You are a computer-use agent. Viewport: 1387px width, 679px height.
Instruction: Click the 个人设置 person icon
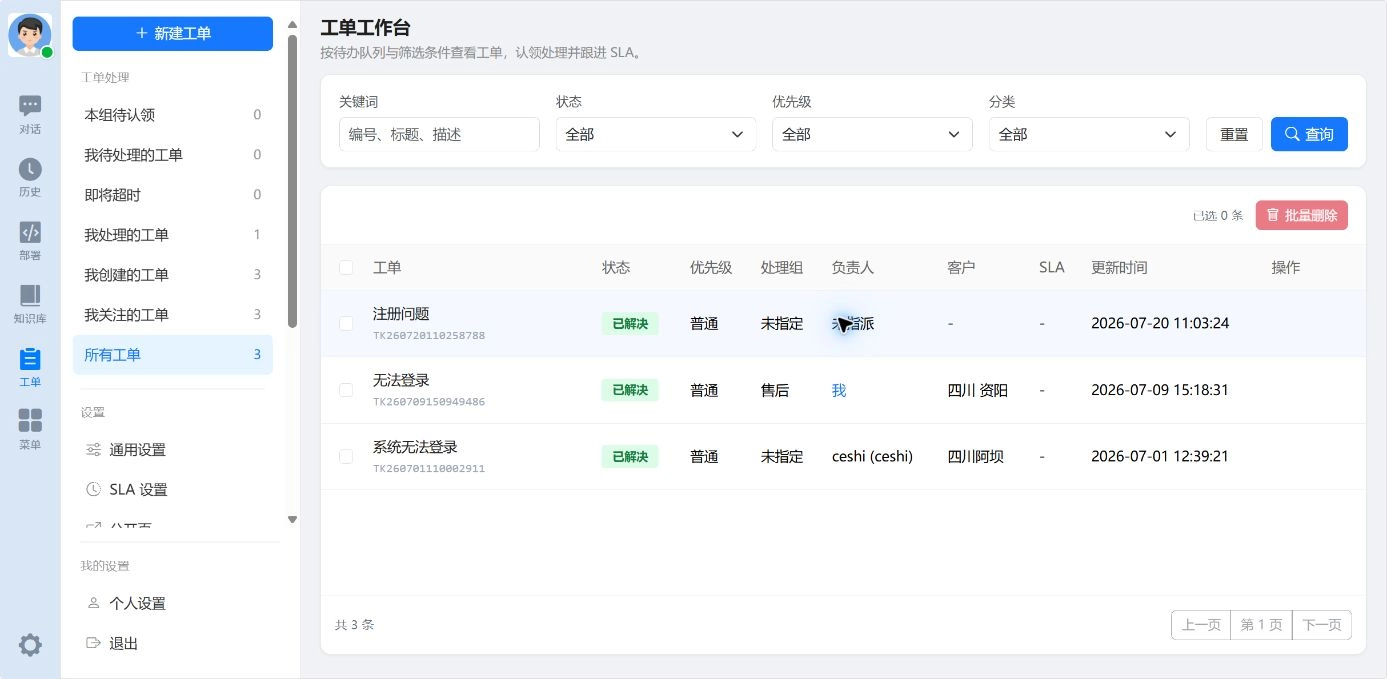click(93, 604)
